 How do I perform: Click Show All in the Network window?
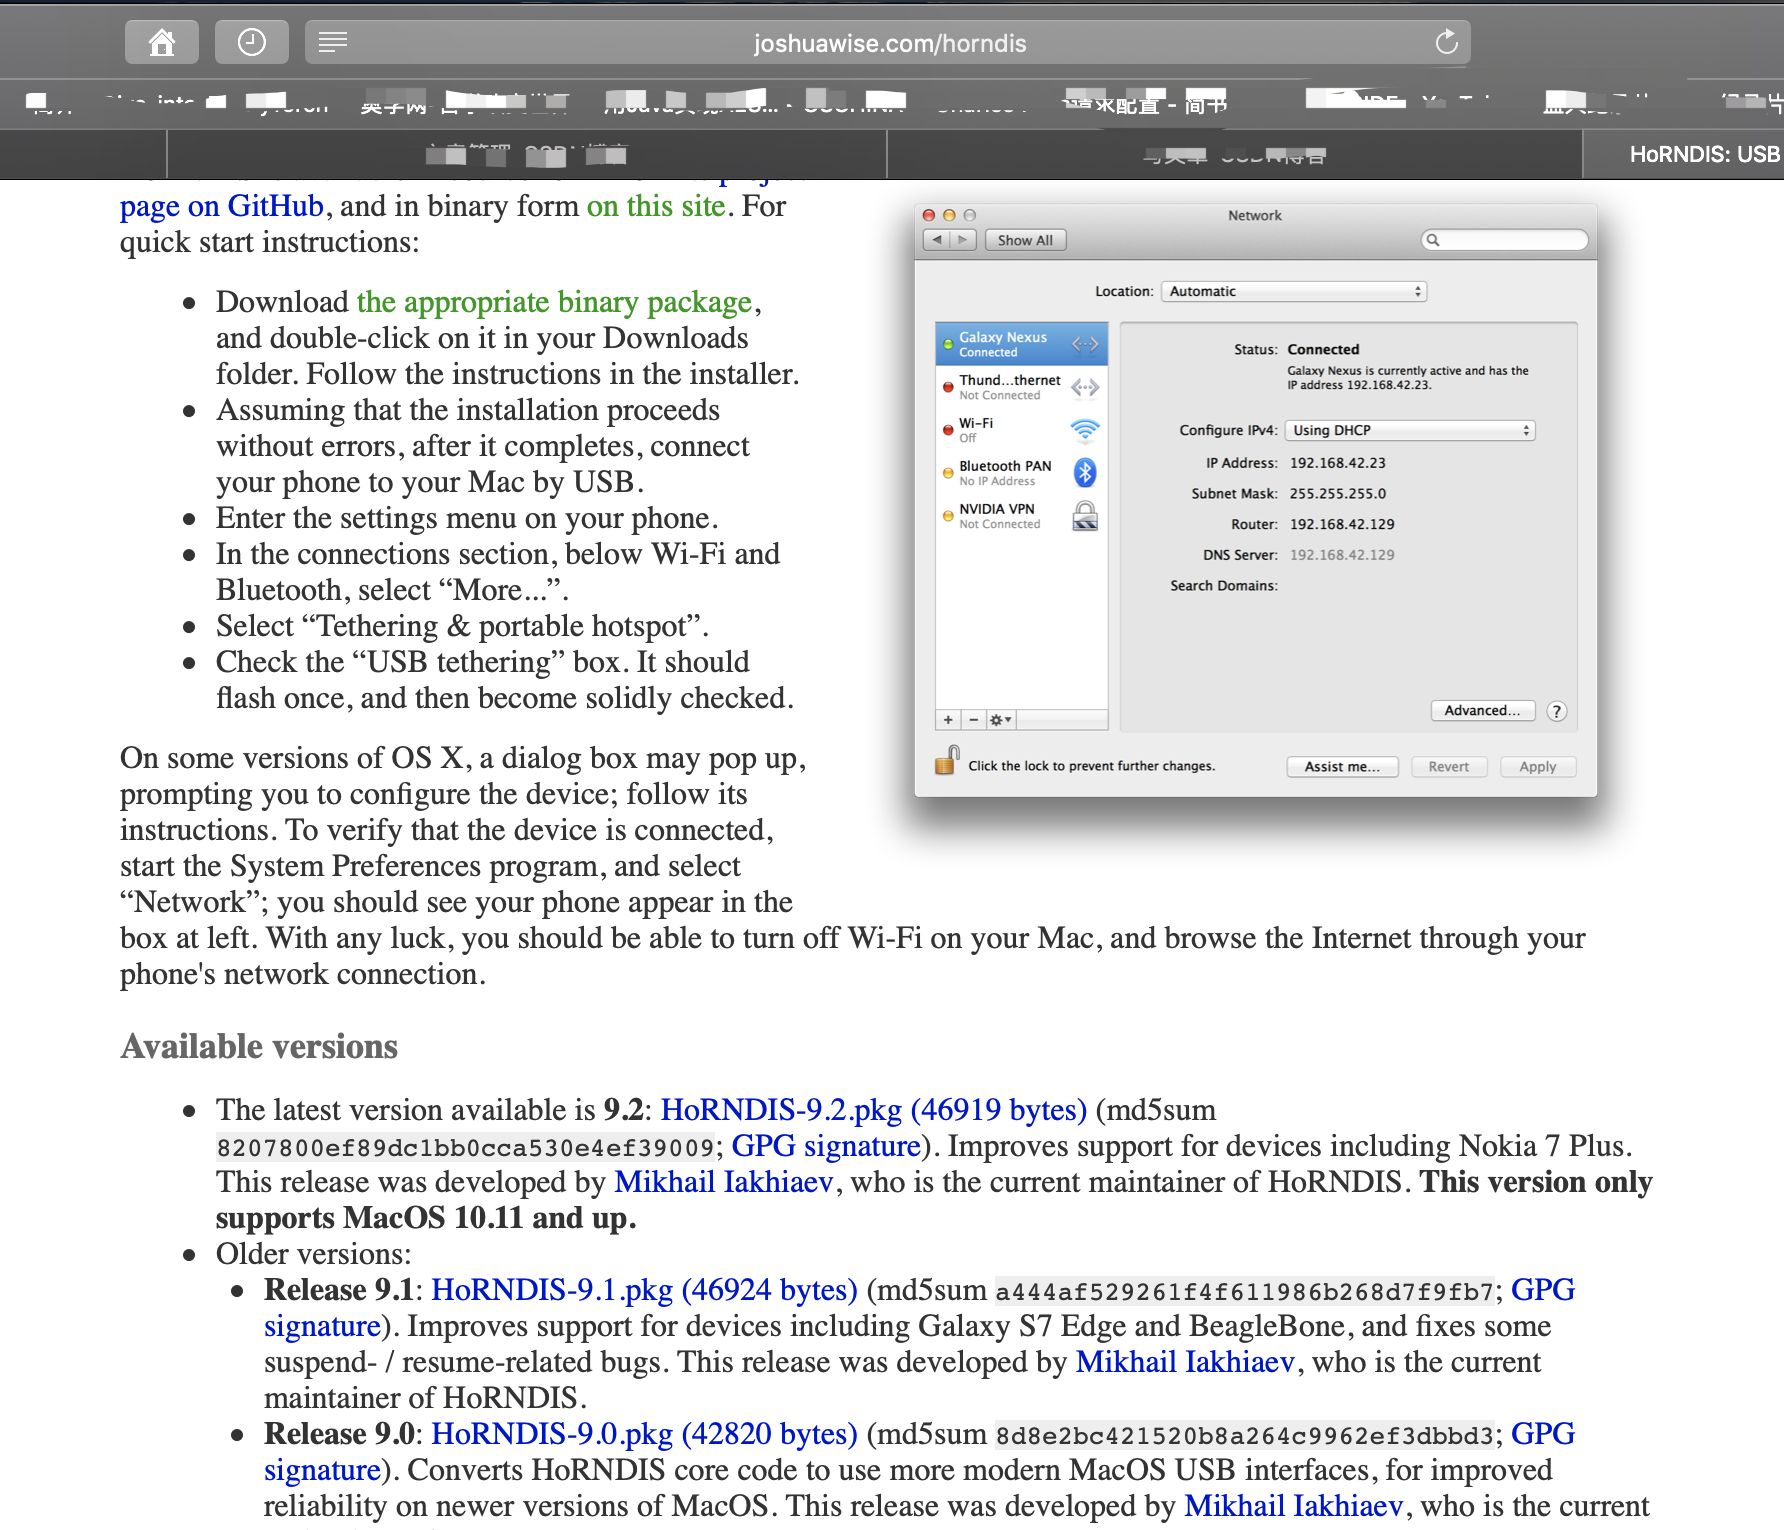tap(1026, 240)
